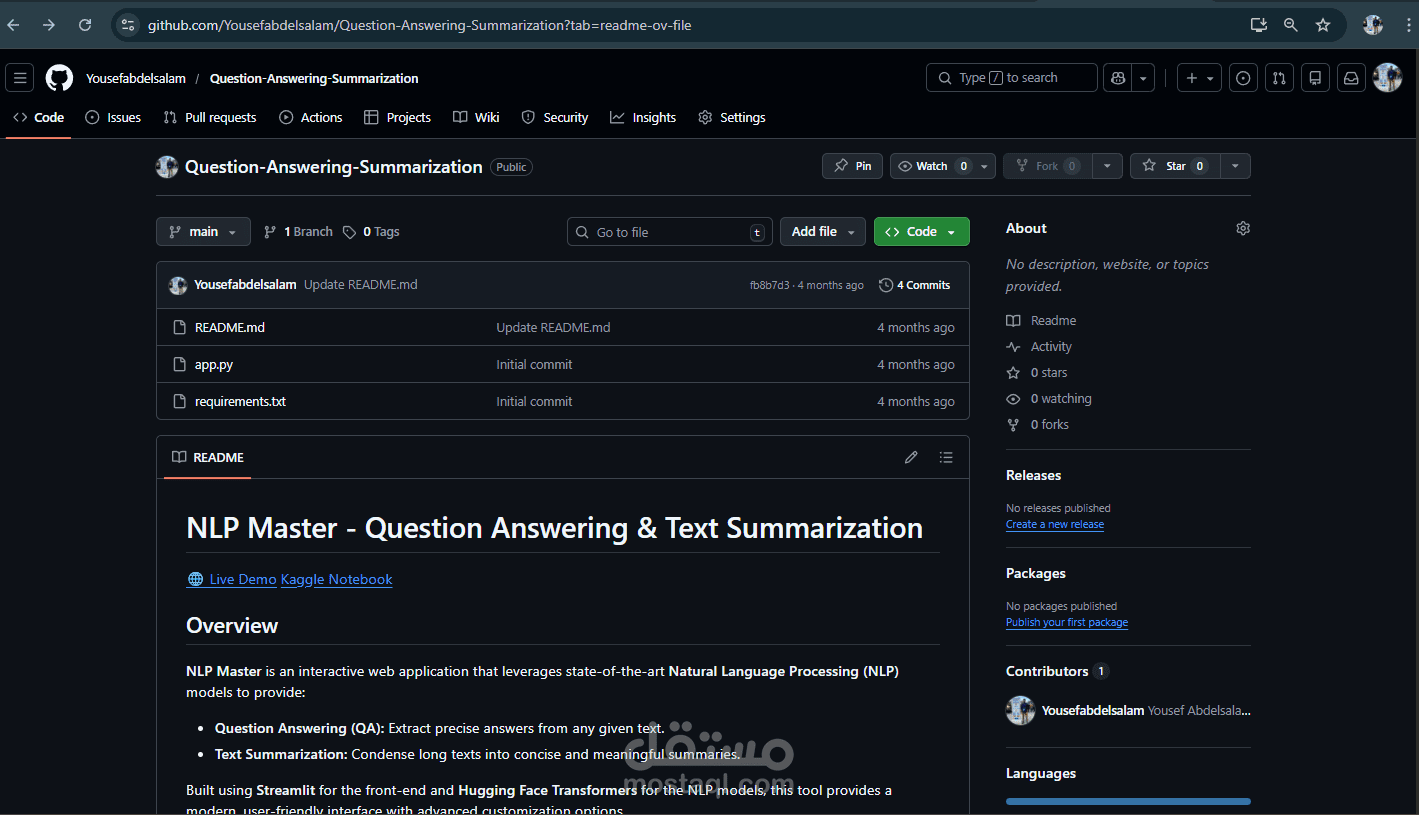
Task: Click the search box in header
Action: [x=1011, y=78]
